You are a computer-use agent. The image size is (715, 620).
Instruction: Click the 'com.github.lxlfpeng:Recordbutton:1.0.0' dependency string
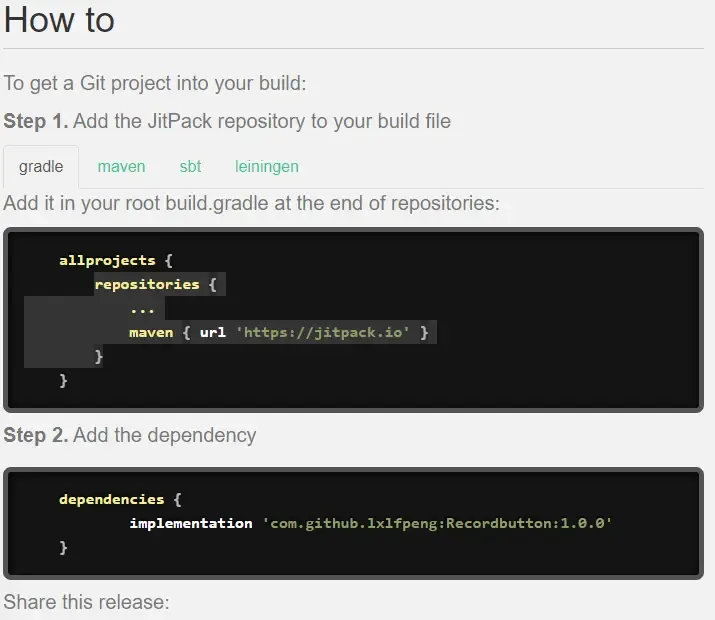click(x=436, y=523)
